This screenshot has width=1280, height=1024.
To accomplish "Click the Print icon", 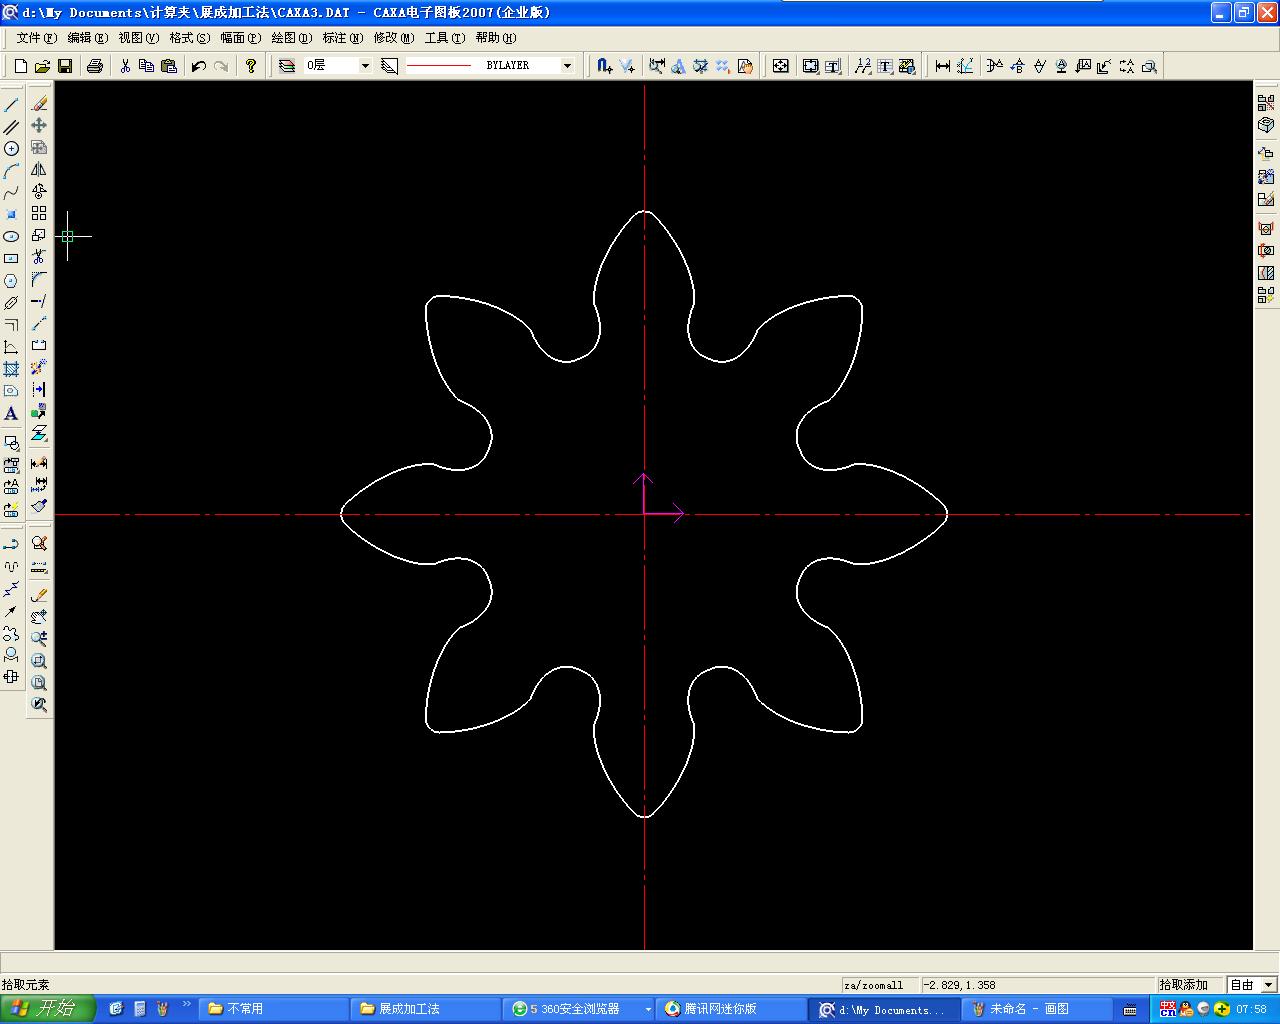I will [95, 66].
